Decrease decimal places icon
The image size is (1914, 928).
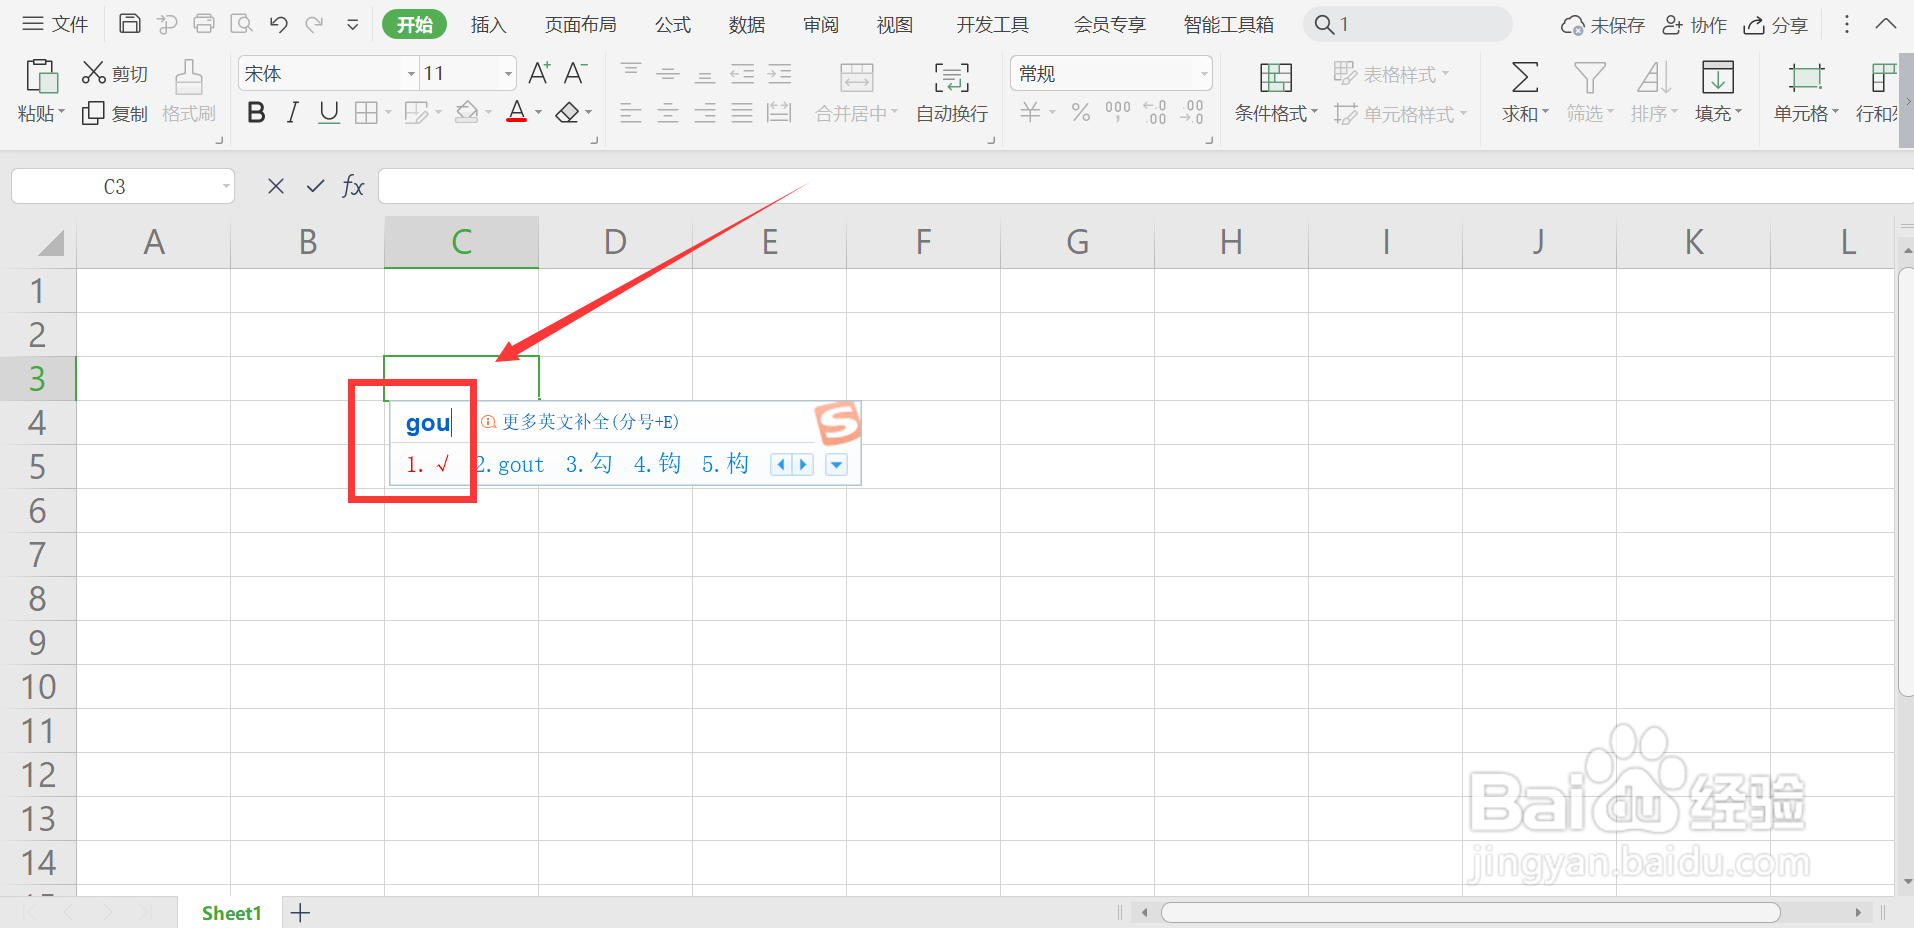[1192, 112]
